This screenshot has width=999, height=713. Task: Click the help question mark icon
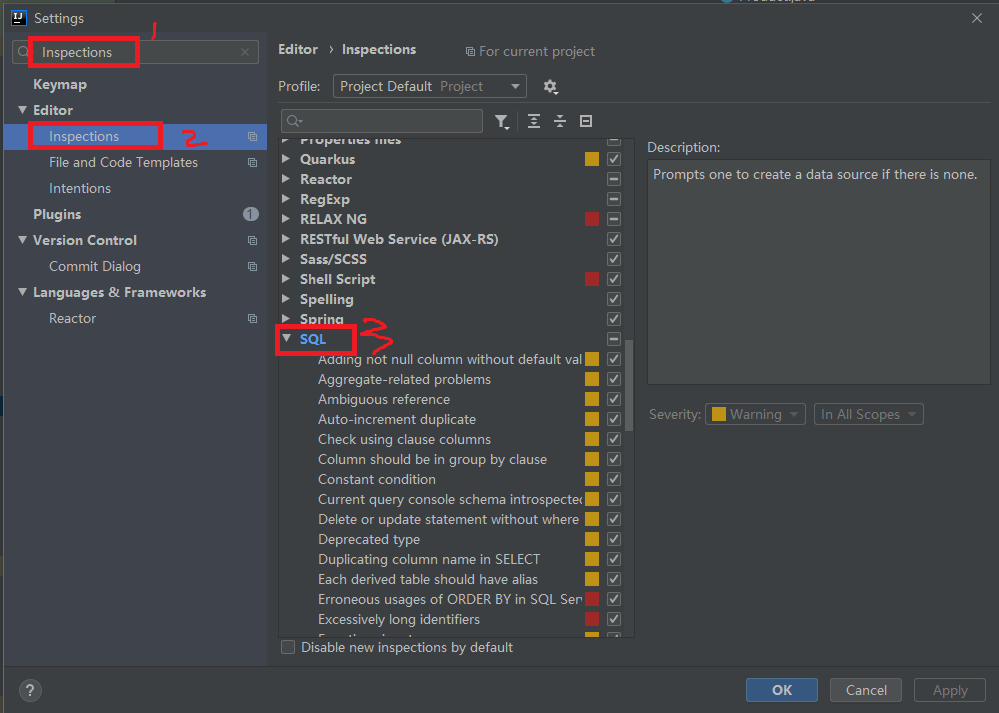(30, 690)
